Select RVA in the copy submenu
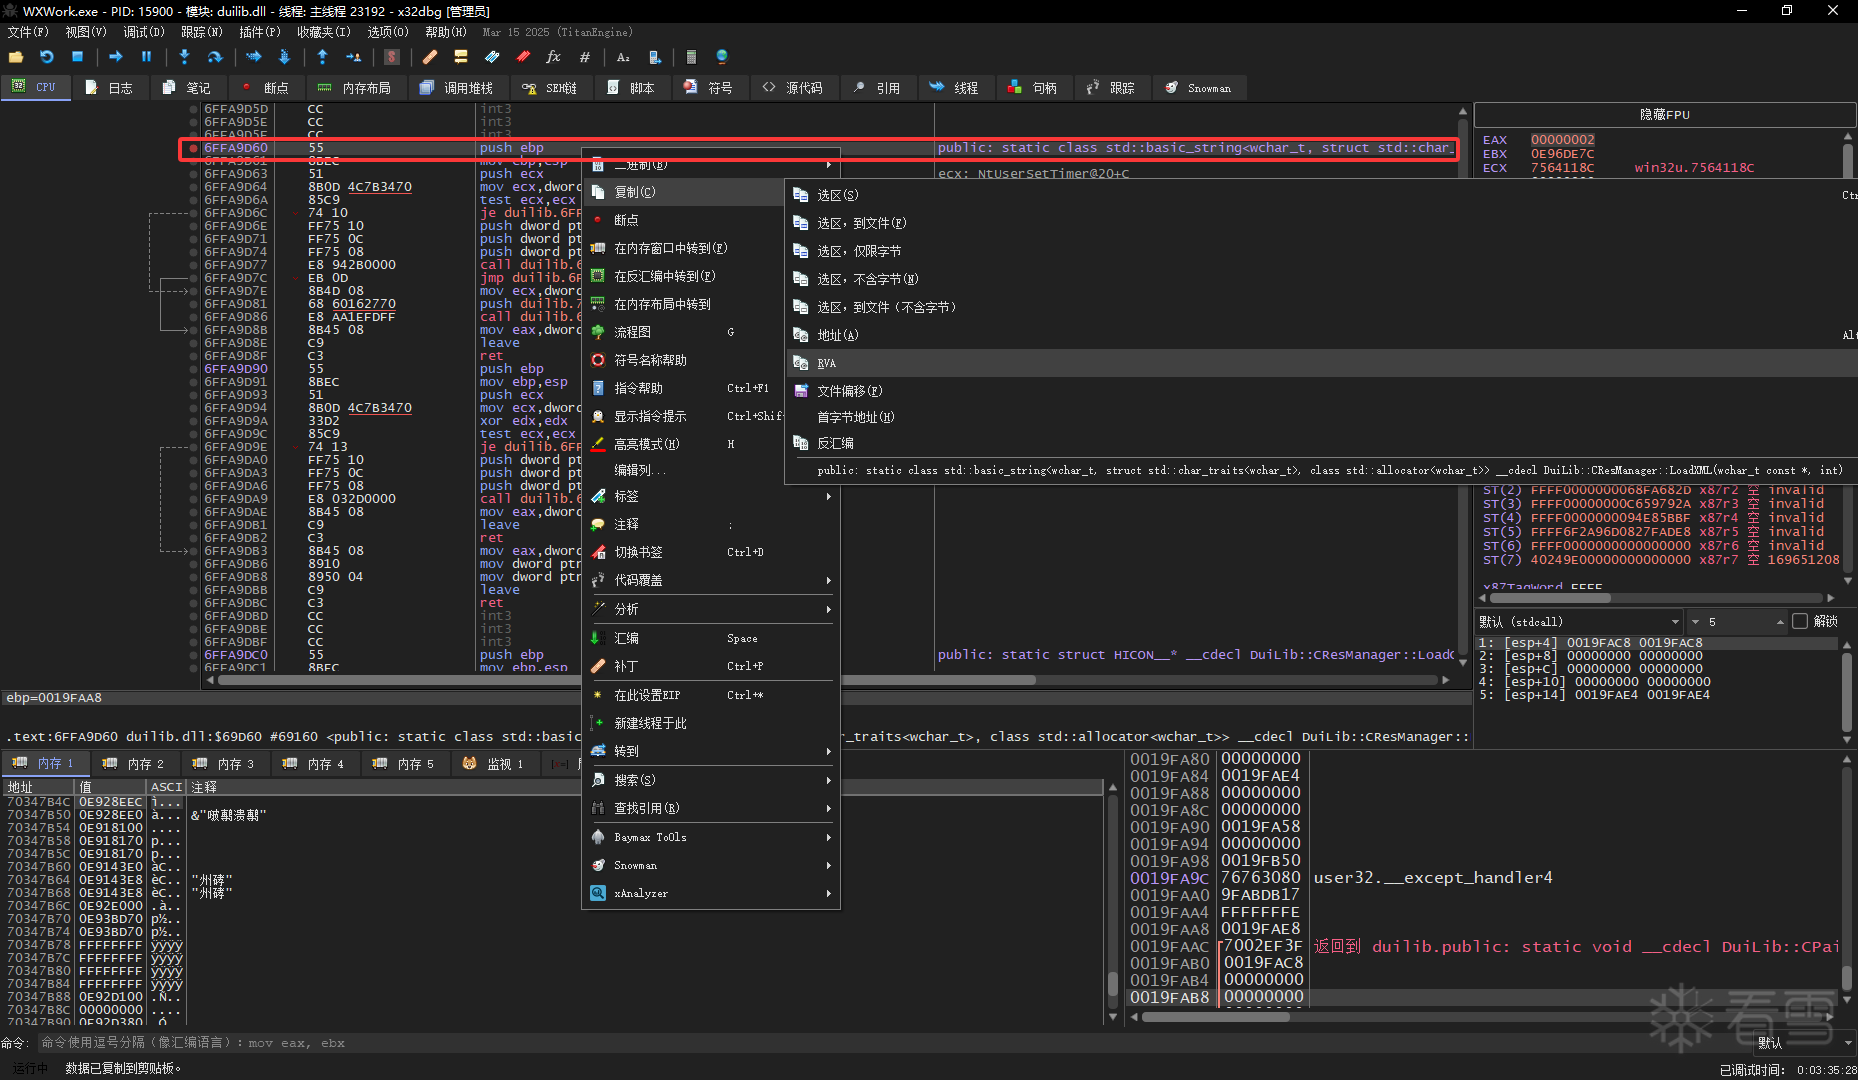The image size is (1858, 1080). click(826, 363)
